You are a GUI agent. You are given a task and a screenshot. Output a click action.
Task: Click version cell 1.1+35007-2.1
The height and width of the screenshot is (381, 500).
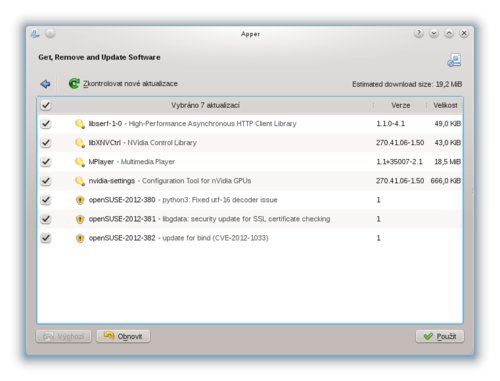click(x=399, y=162)
